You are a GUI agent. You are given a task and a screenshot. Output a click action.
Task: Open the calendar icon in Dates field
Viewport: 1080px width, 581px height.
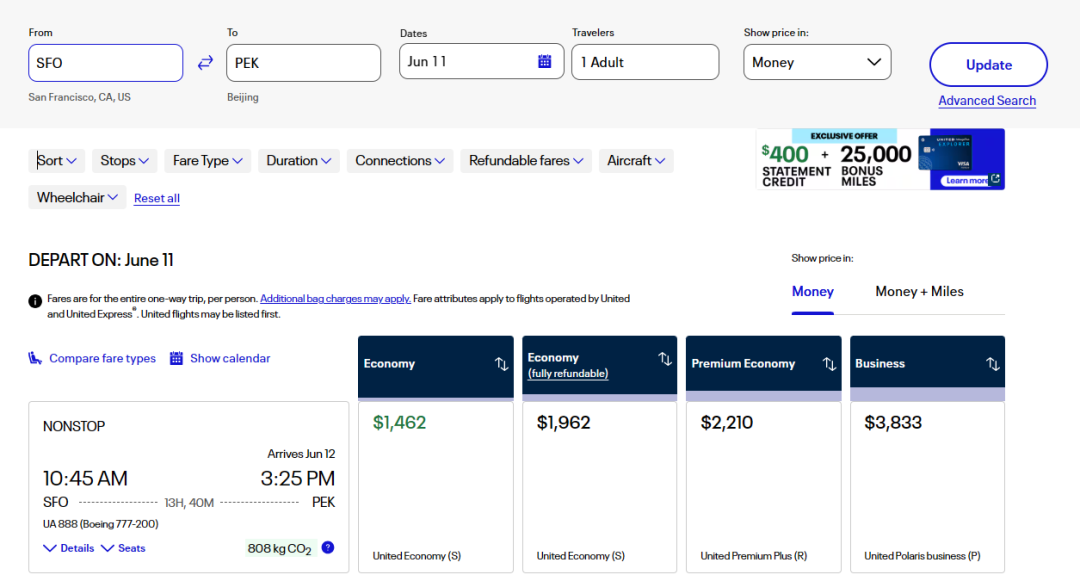(x=545, y=62)
